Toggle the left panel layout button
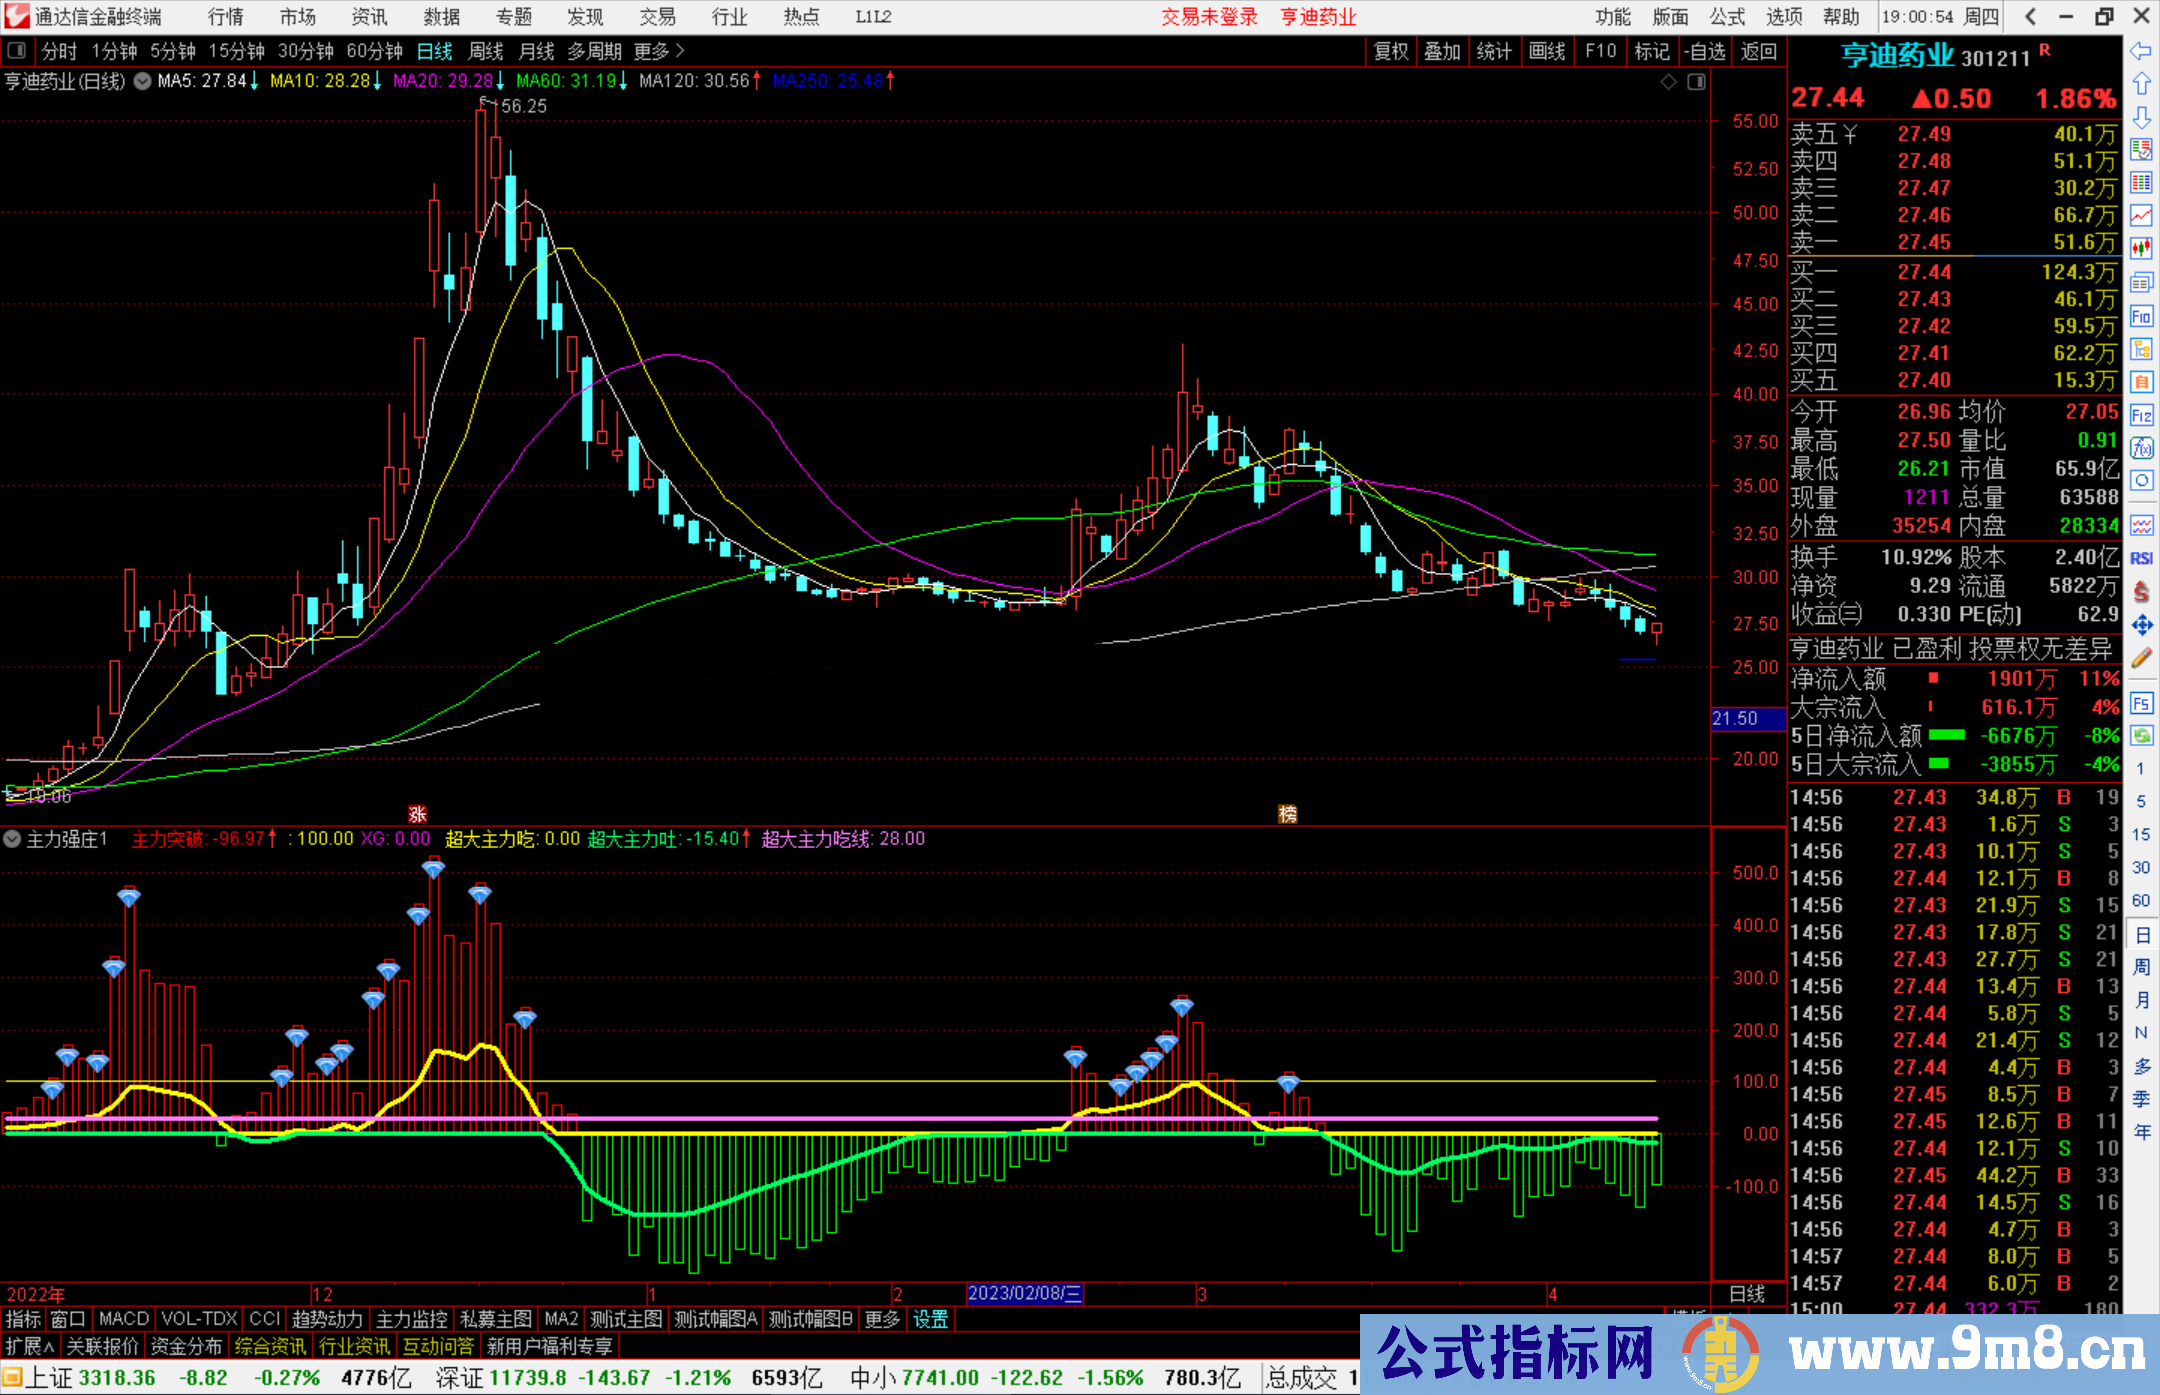2160x1395 pixels. click(x=17, y=51)
